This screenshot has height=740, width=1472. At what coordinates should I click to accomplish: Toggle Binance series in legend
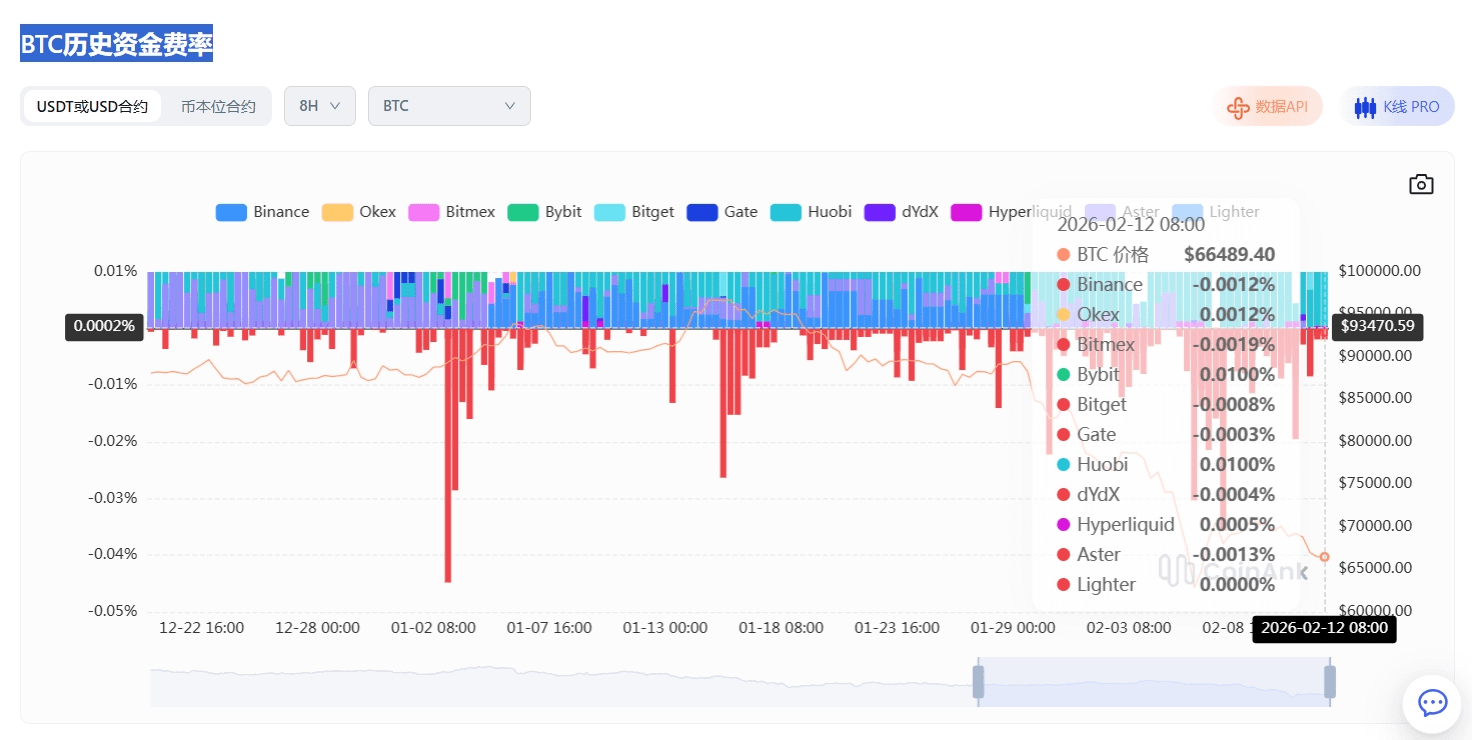[231, 212]
